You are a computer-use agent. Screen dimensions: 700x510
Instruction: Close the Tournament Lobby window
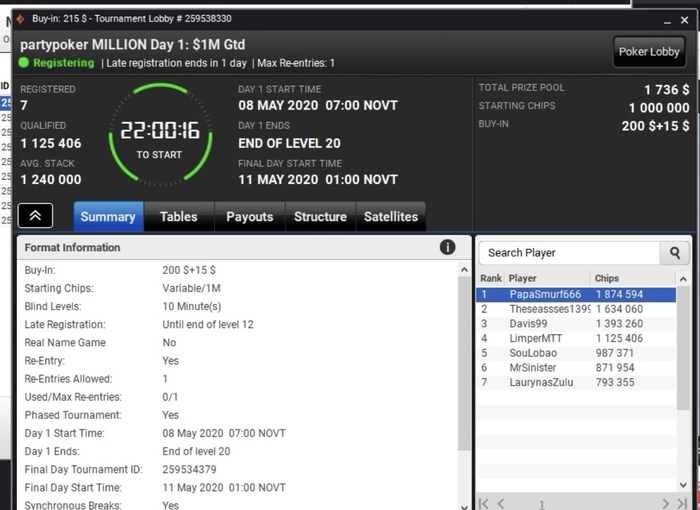(684, 20)
